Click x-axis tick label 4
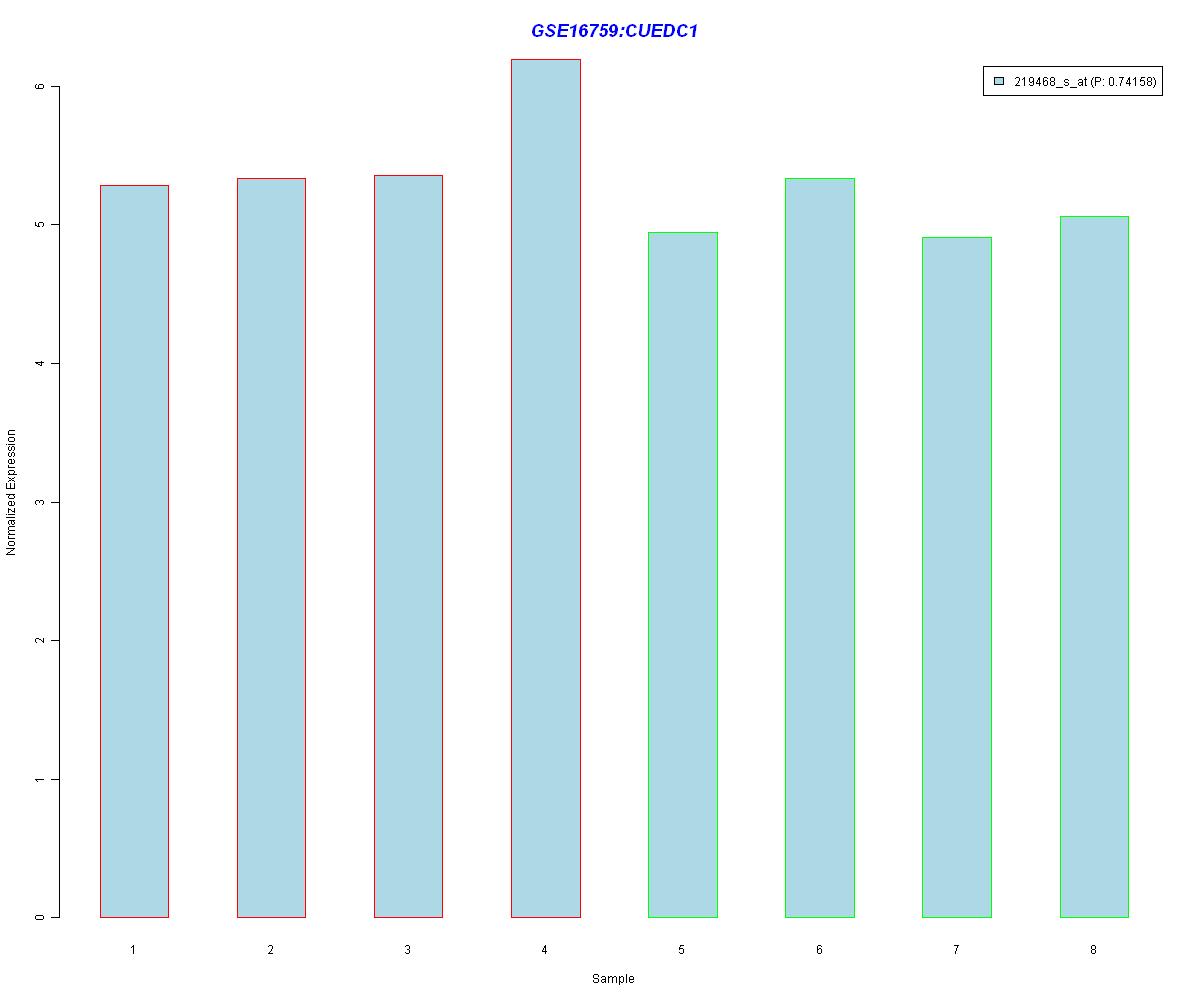 (x=545, y=949)
